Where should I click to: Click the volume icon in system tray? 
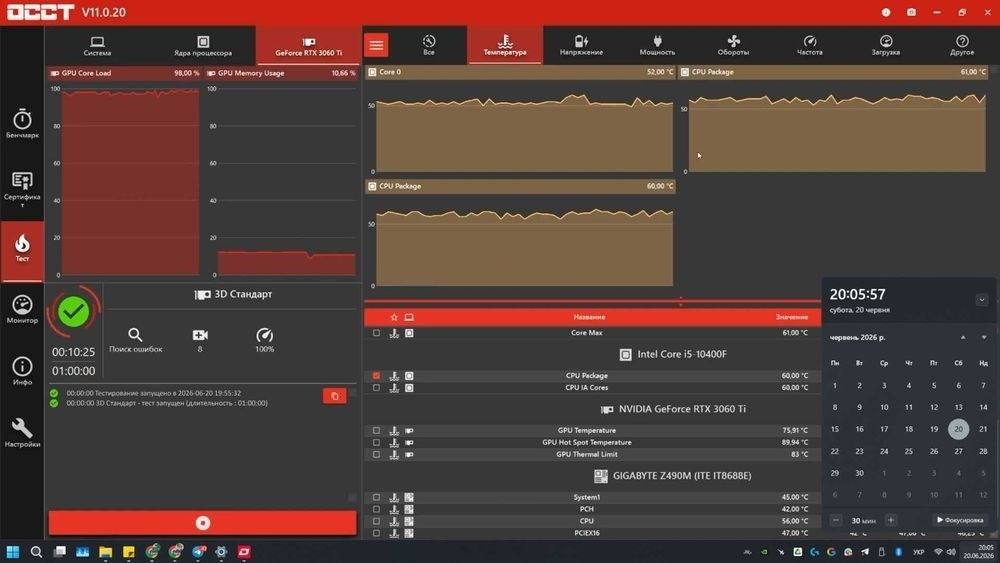[951, 552]
